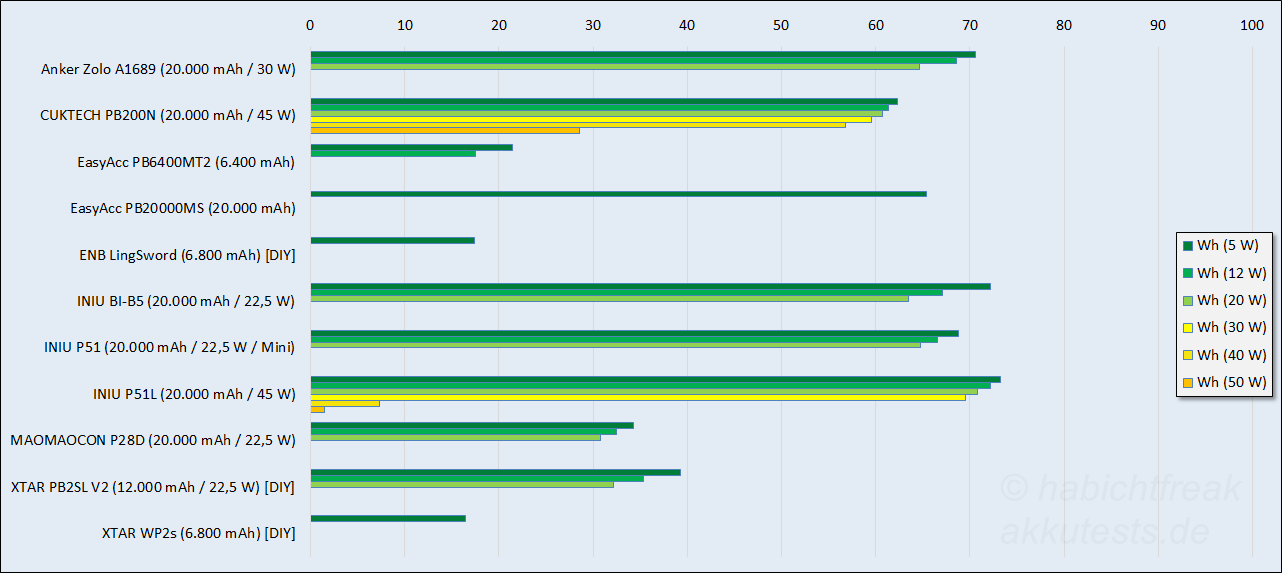The height and width of the screenshot is (573, 1282).
Task: Click the Wh (5 W) legend color swatch
Action: (1188, 245)
